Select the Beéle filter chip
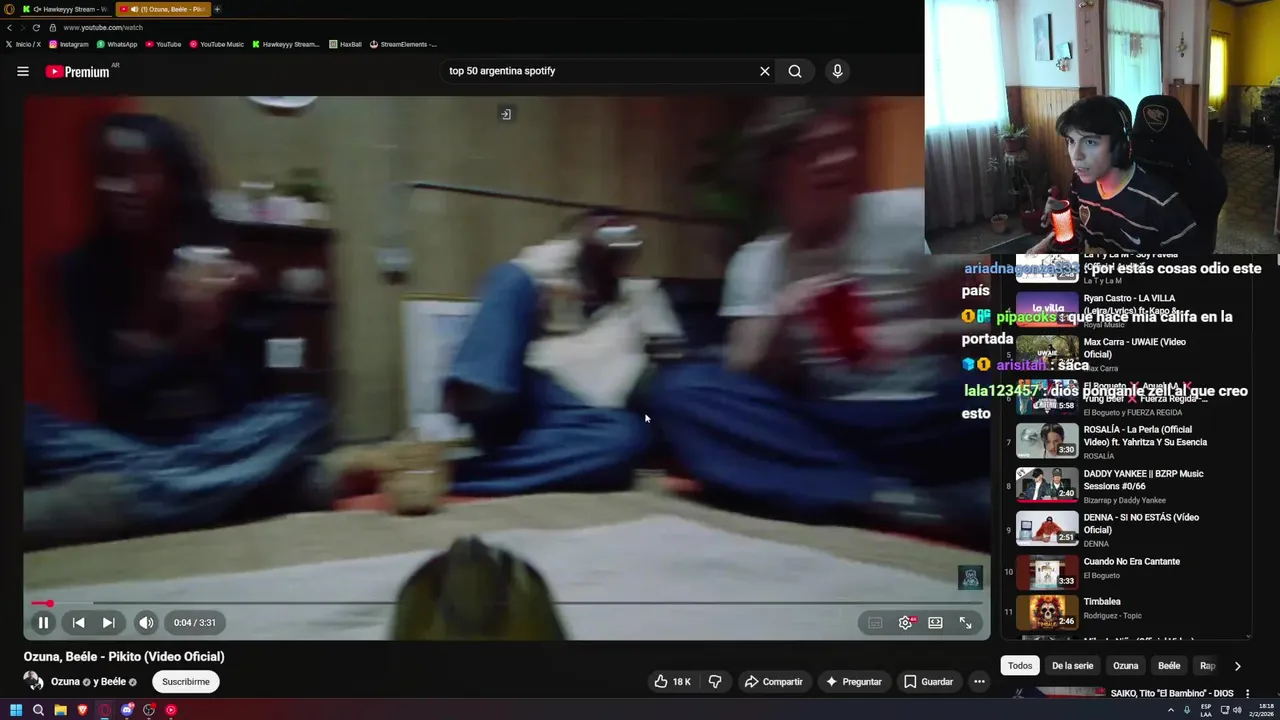The width and height of the screenshot is (1280, 720). click(x=1169, y=666)
